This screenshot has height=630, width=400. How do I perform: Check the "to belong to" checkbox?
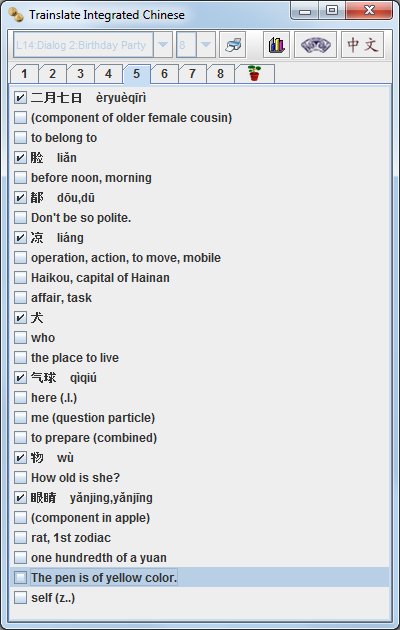coord(20,137)
